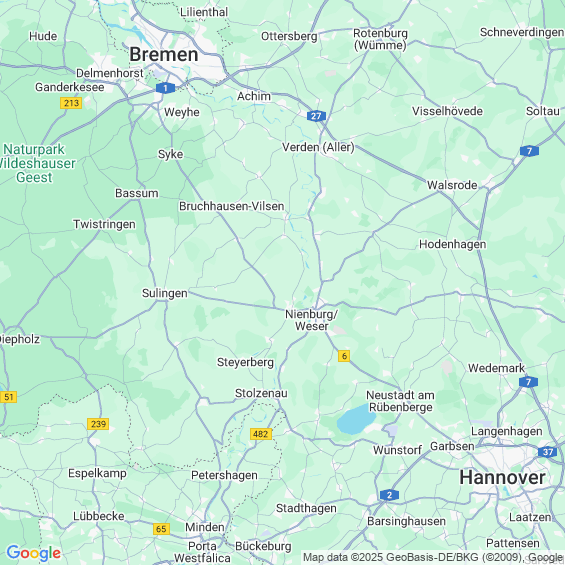Click the yellow 6 road shield near Nienburg

tap(344, 356)
